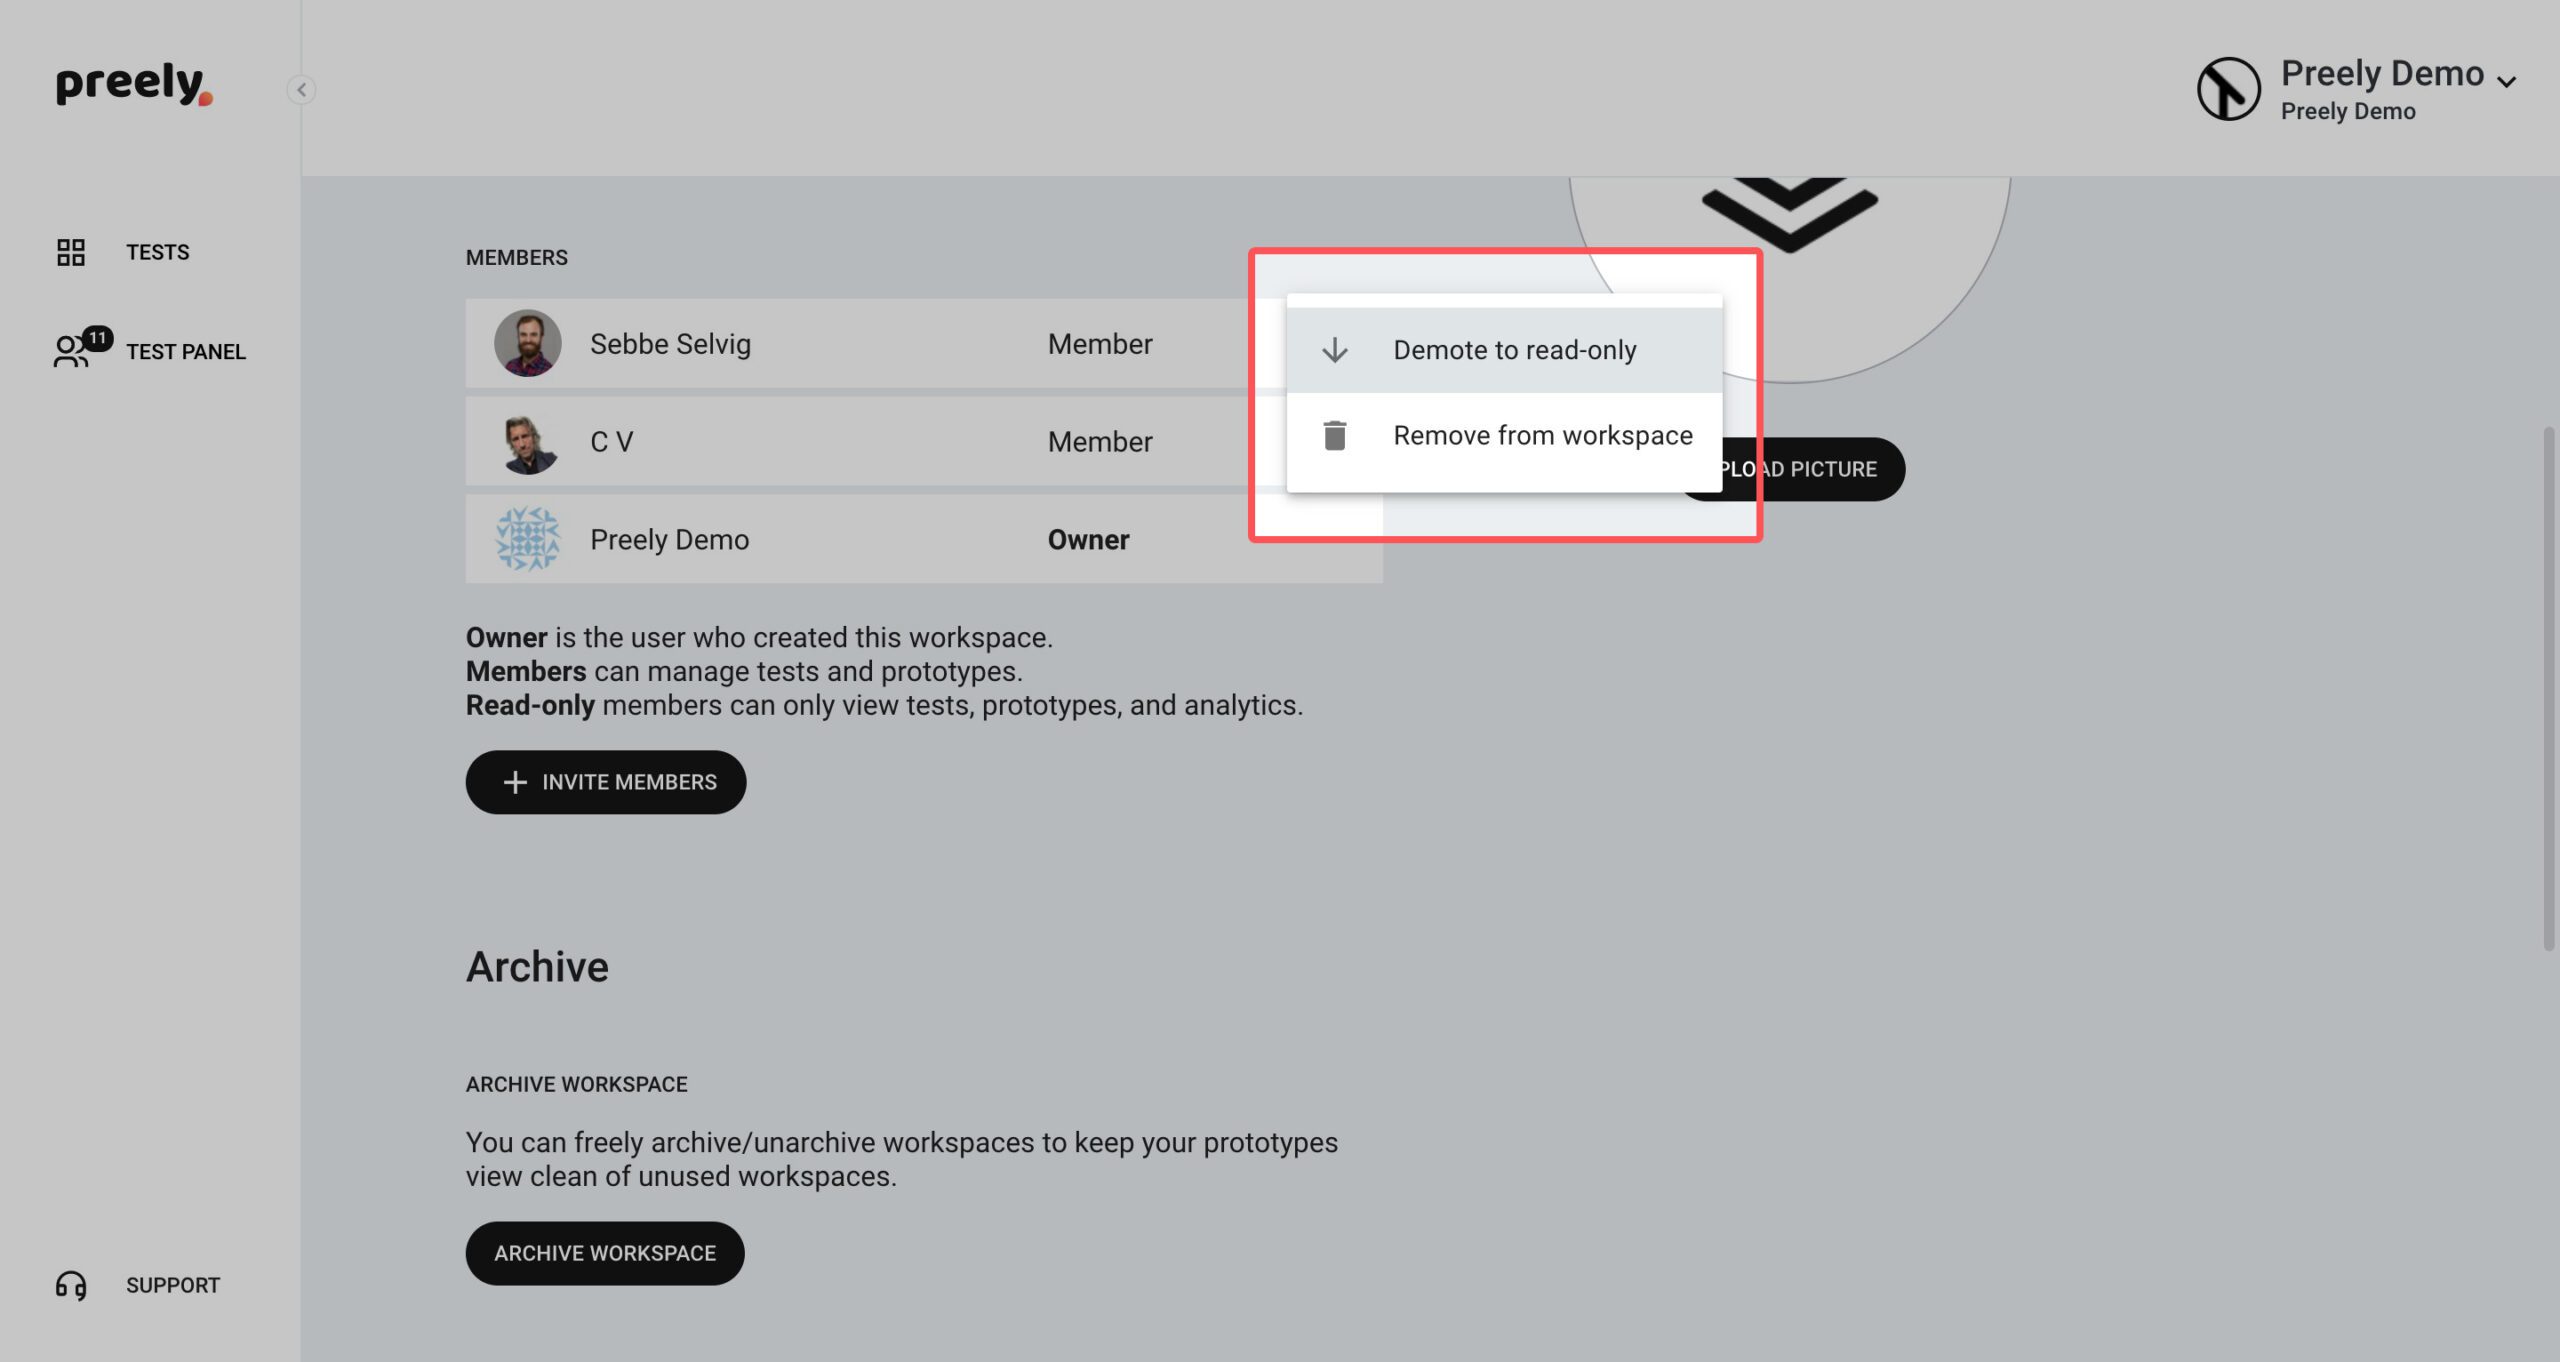This screenshot has width=2560, height=1362.
Task: Click the preely logo
Action: 134,84
